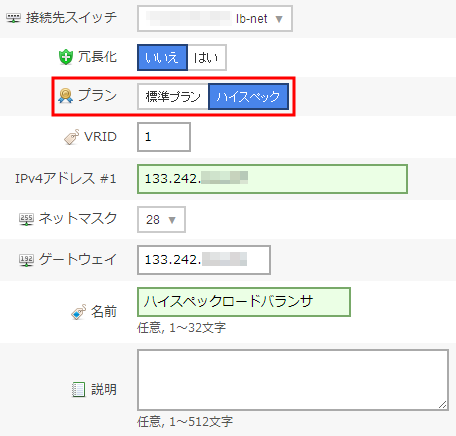Click the 説明 description textarea

pyautogui.click(x=293, y=380)
